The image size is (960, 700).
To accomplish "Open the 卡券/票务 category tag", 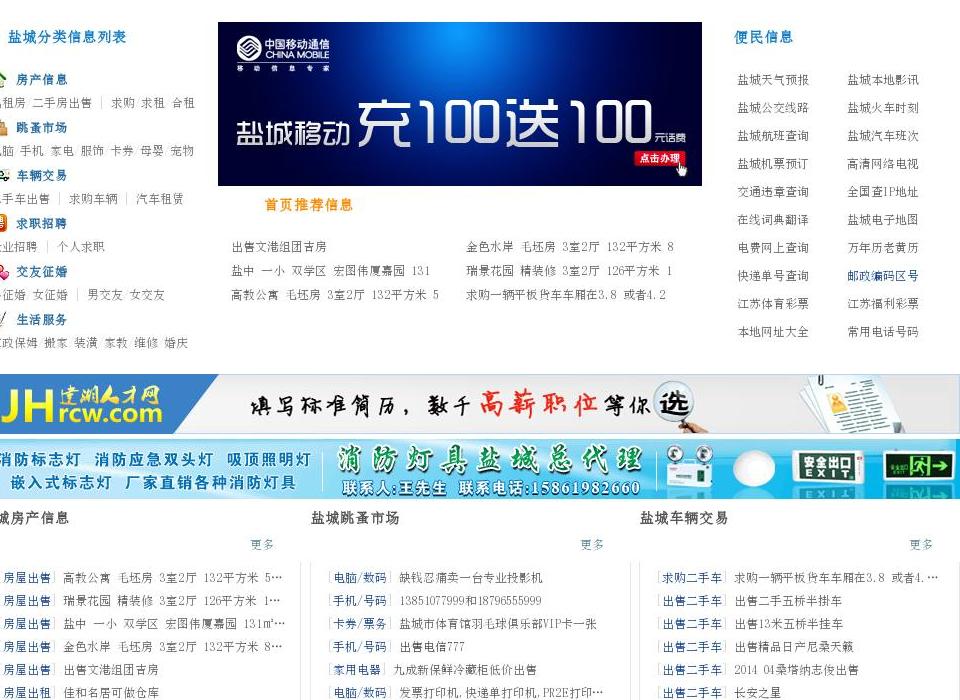I will click(x=359, y=623).
